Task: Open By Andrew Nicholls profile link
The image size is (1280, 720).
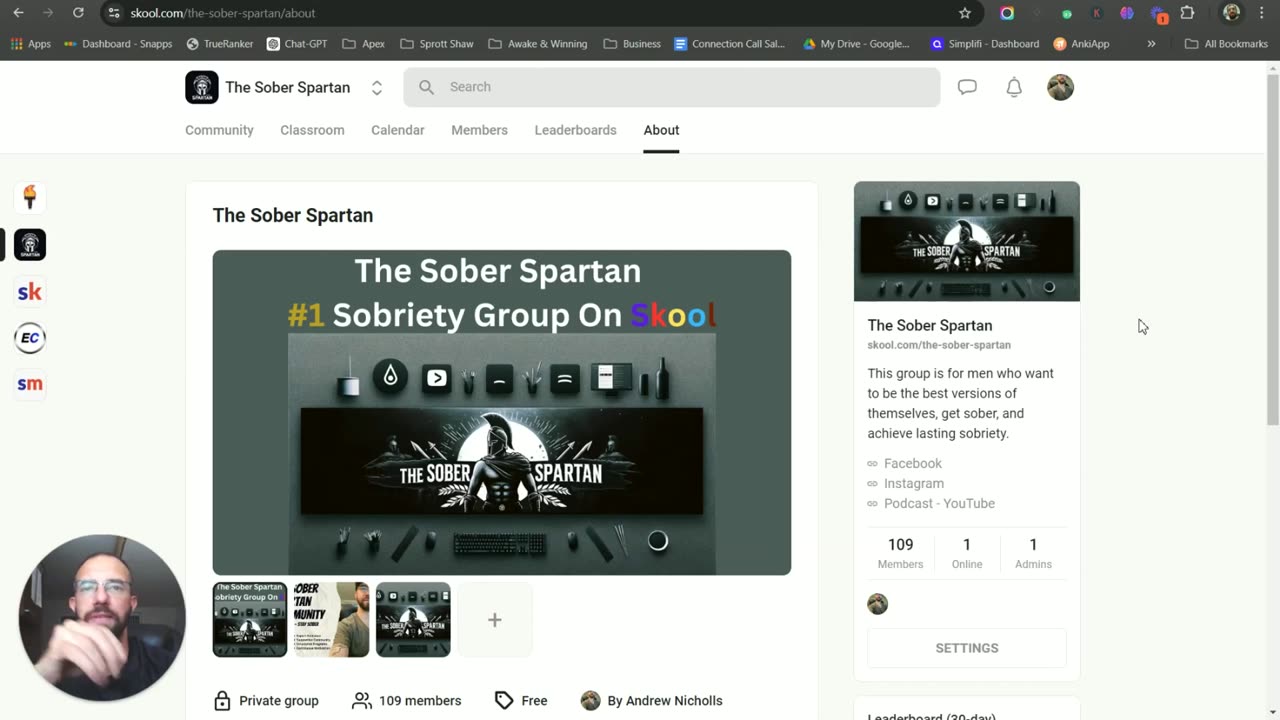Action: coord(651,701)
